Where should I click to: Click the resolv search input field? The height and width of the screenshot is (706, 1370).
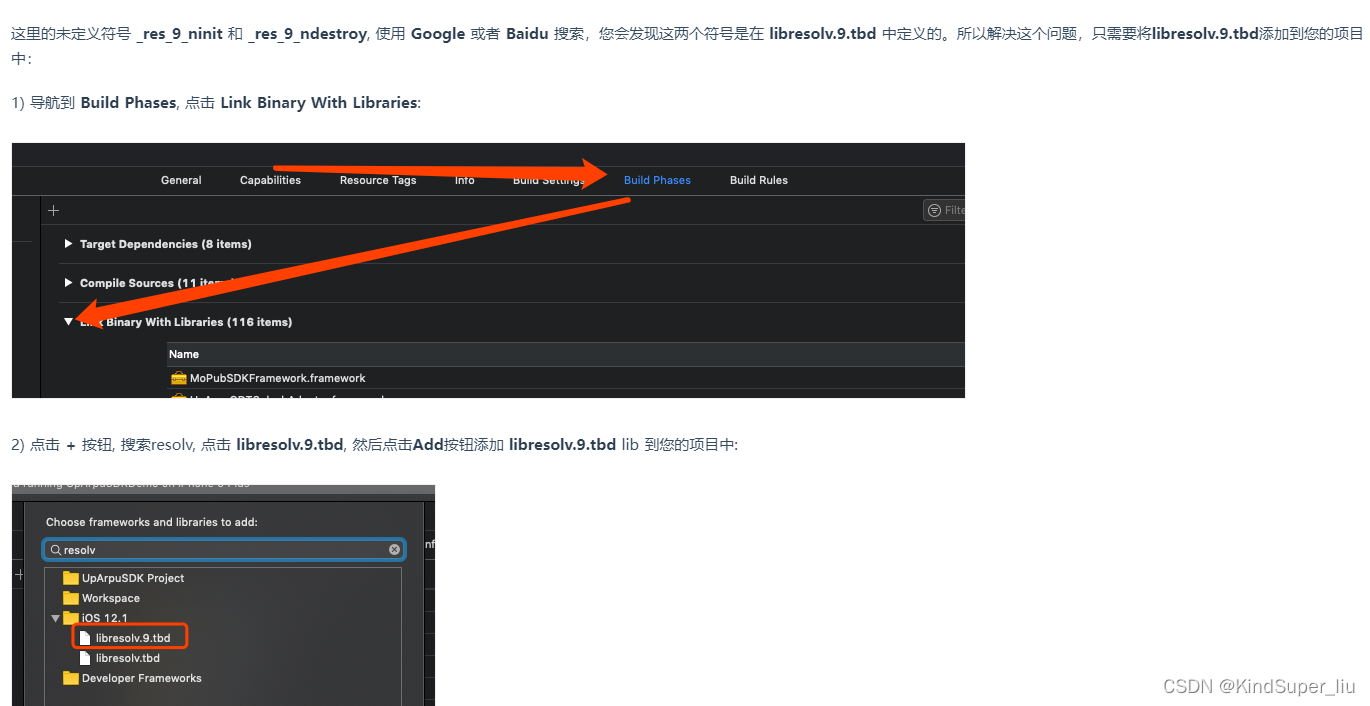225,550
